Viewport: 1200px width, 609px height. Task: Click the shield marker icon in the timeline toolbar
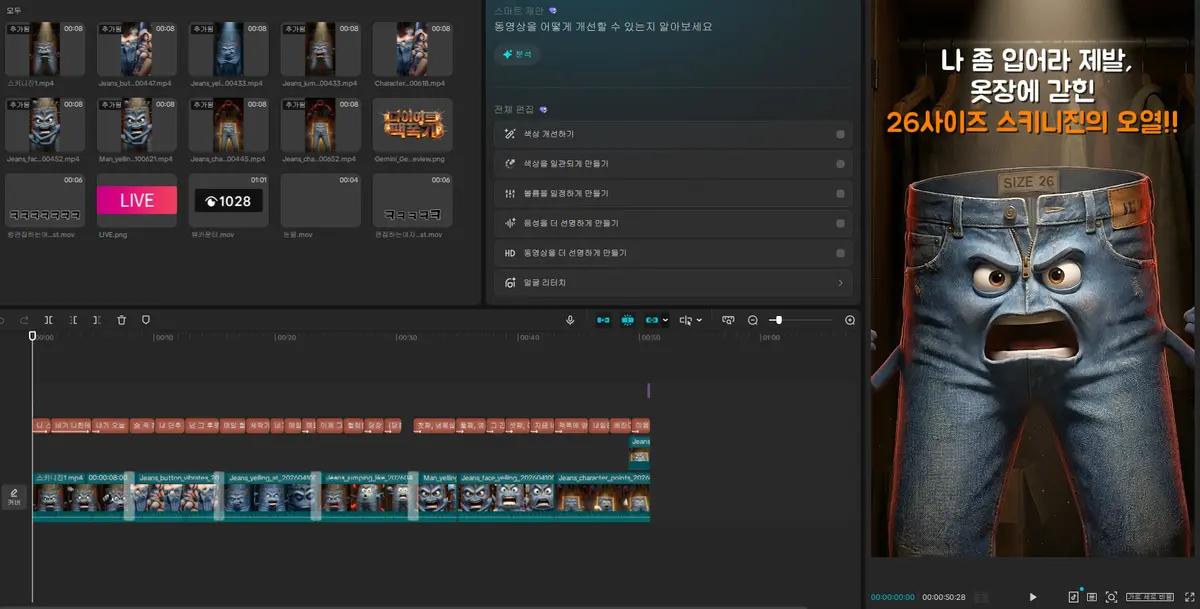(145, 320)
